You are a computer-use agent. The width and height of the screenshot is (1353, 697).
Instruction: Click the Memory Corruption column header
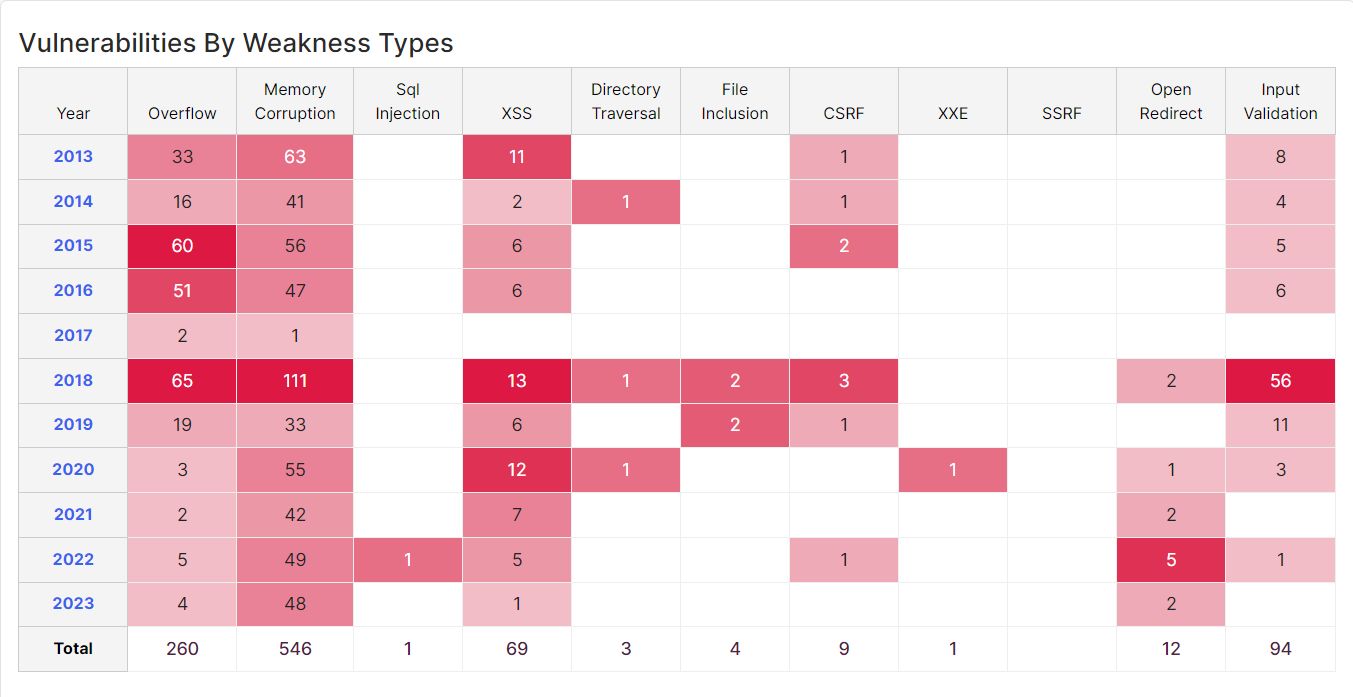click(x=294, y=101)
